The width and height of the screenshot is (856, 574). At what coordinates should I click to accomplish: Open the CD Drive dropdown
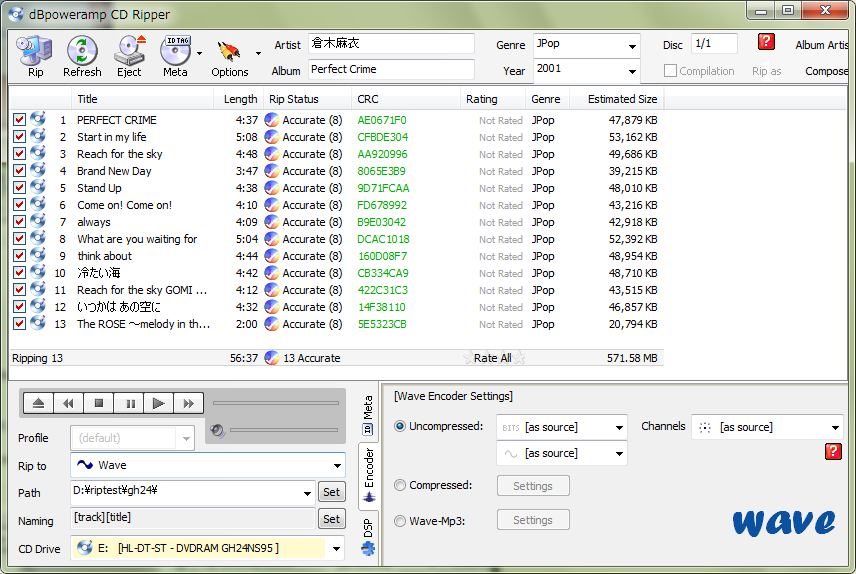[x=337, y=548]
